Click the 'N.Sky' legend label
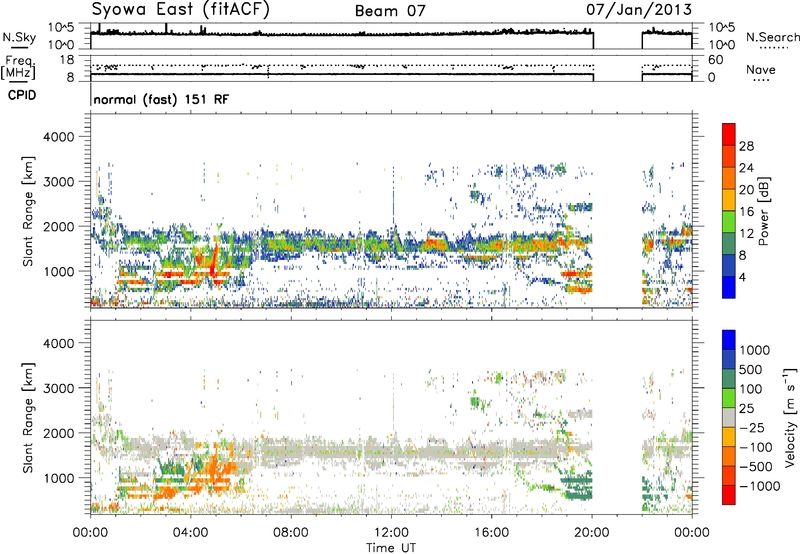 click(19, 37)
